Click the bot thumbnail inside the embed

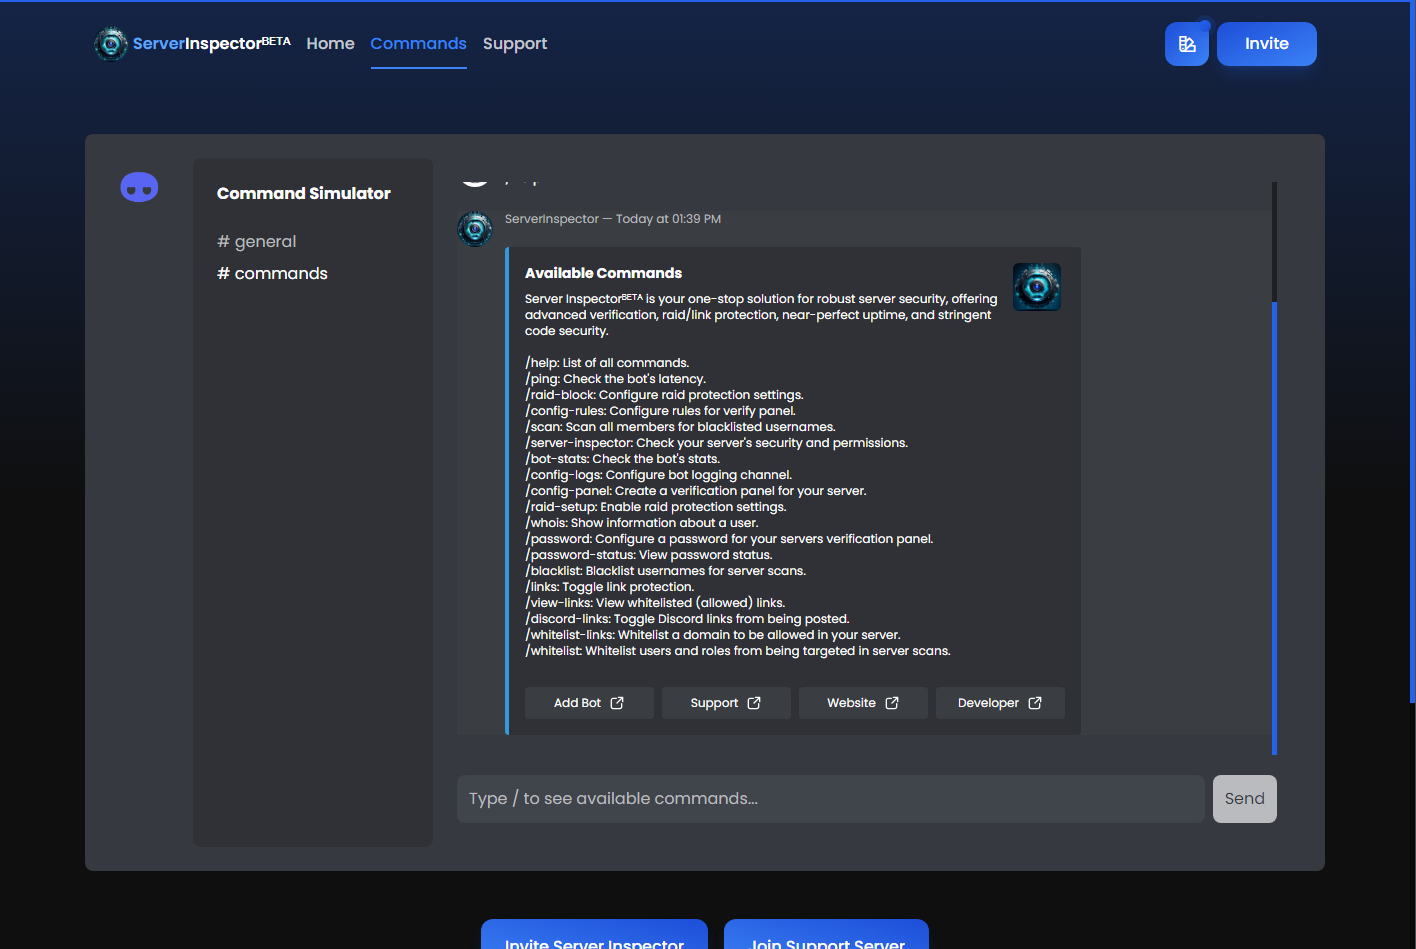[1037, 286]
